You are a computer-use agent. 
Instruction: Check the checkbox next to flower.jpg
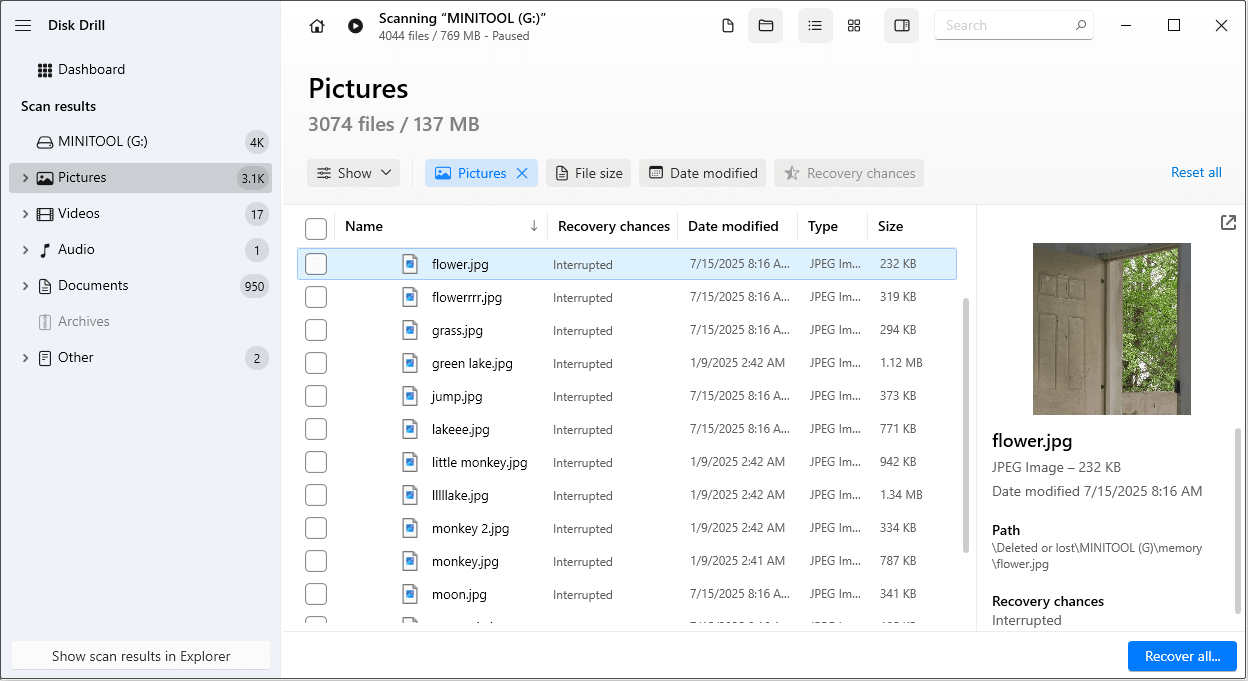315,264
